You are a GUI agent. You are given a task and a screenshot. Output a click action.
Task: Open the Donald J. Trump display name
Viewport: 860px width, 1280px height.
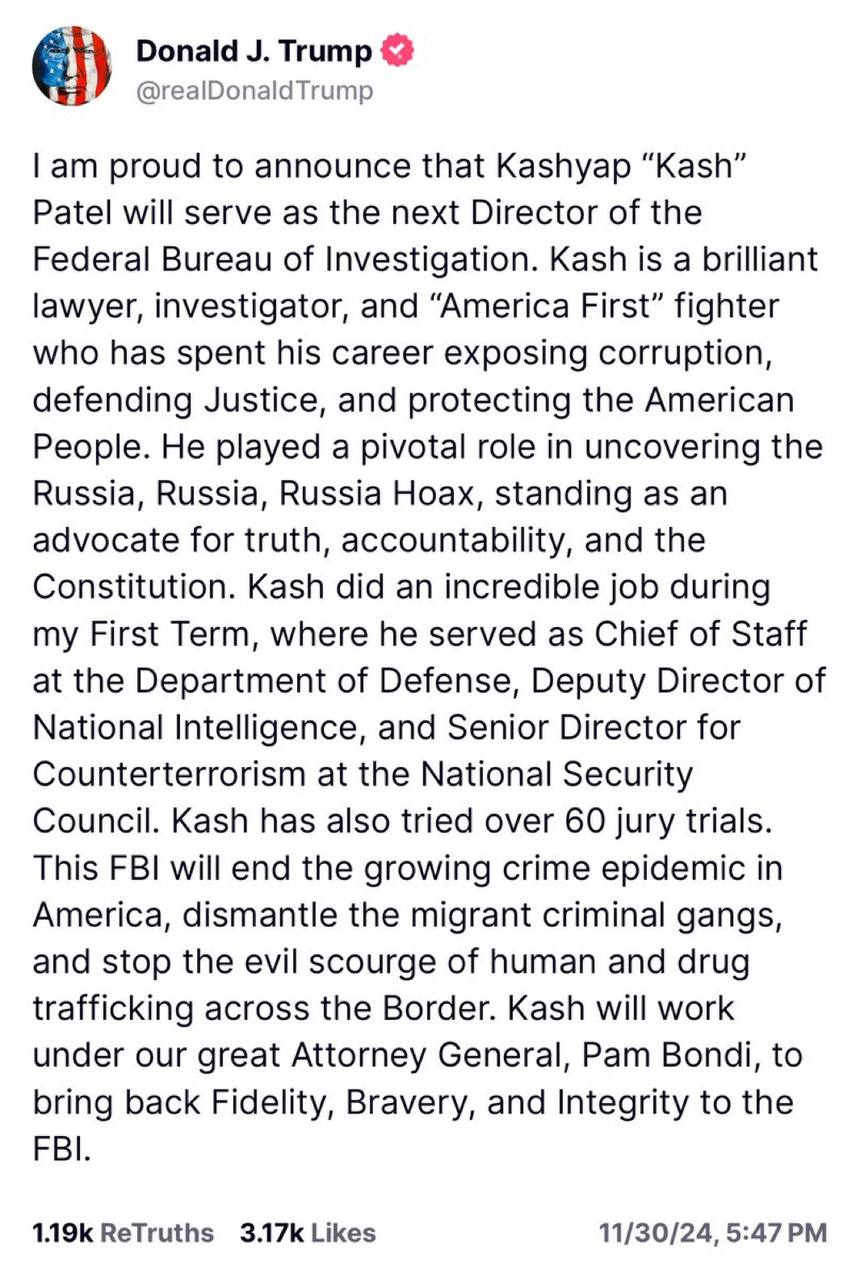pyautogui.click(x=255, y=51)
